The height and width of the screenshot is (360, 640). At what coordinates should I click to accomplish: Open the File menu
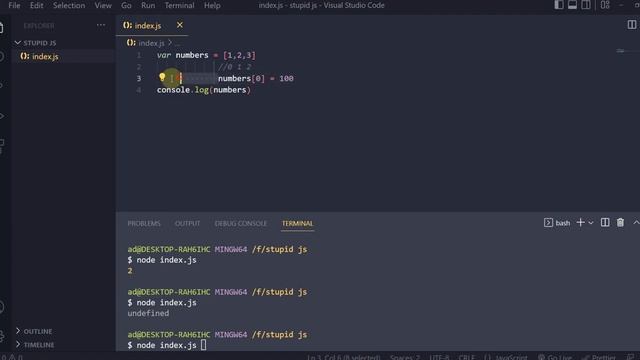[14, 5]
